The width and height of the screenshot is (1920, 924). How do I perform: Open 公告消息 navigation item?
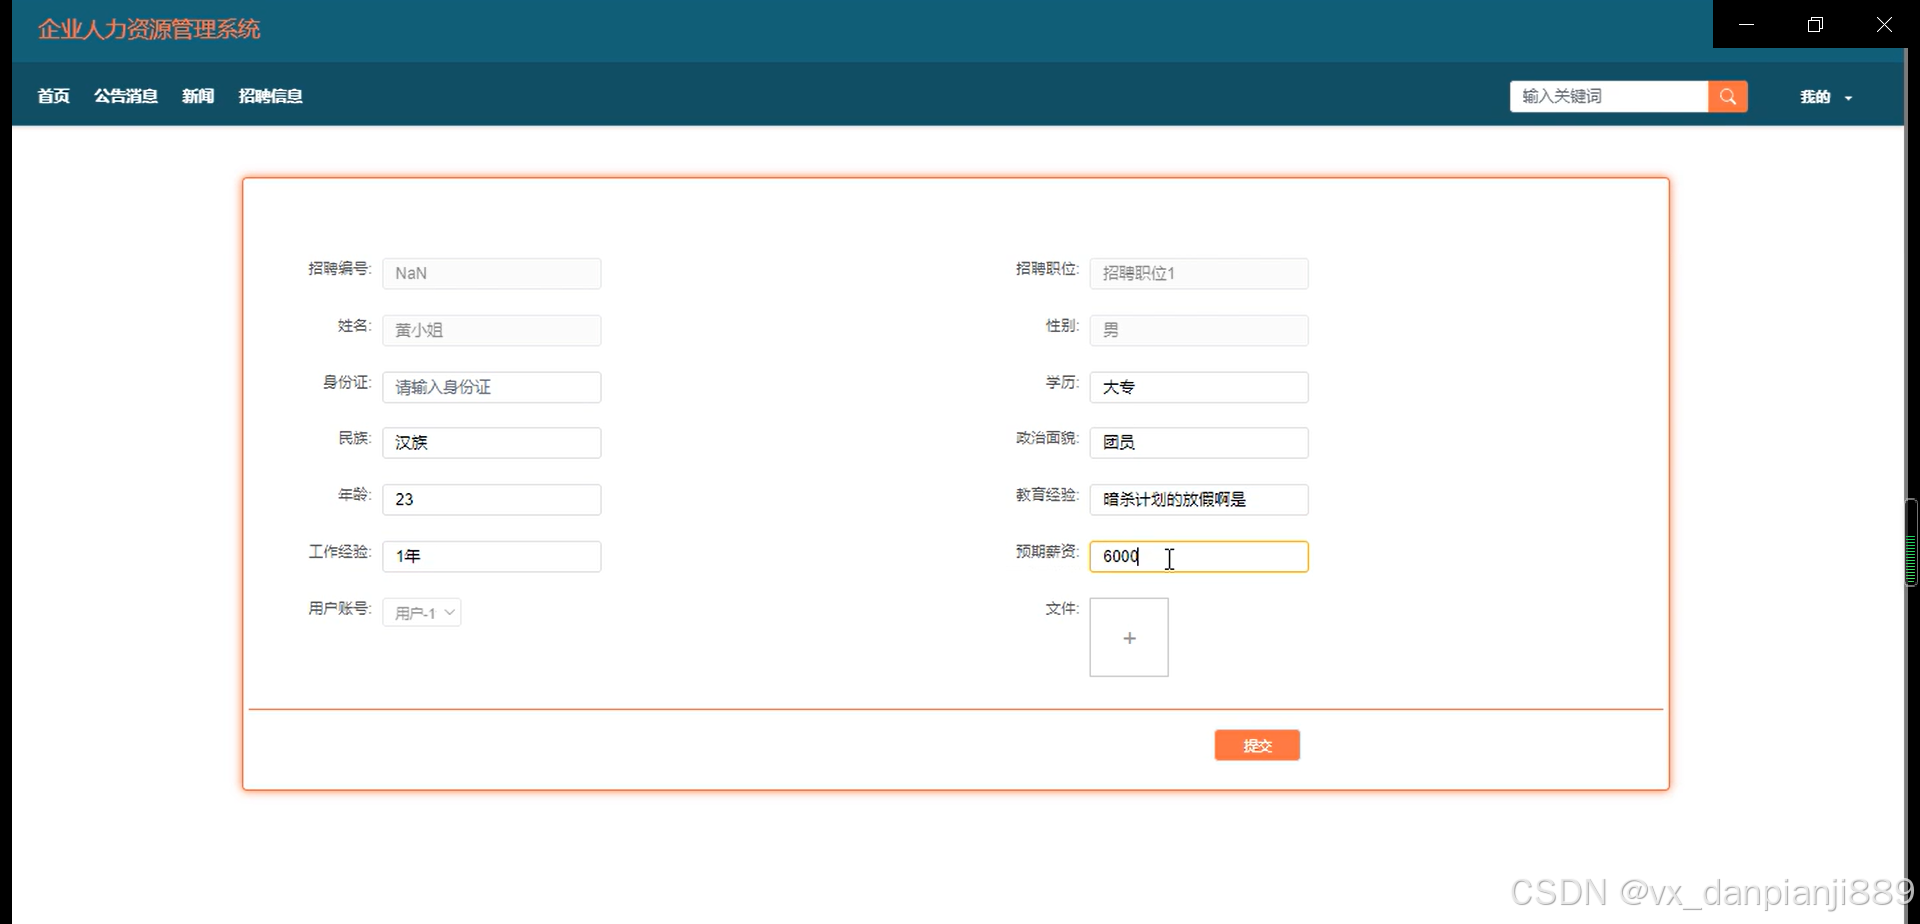point(126,96)
